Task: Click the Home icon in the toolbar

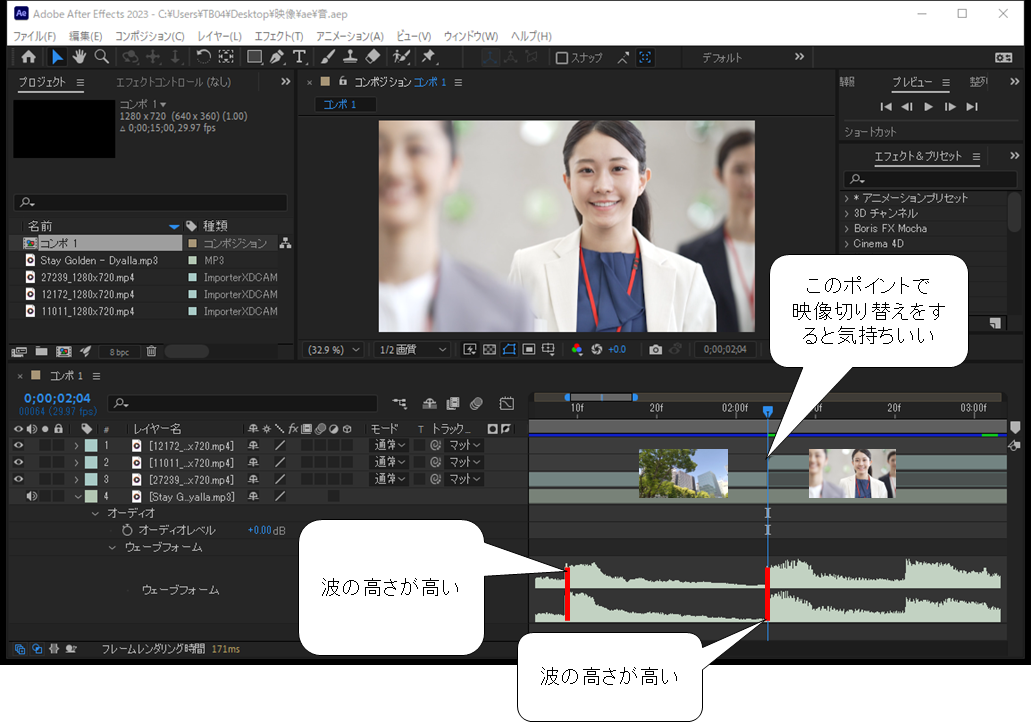Action: [x=28, y=57]
